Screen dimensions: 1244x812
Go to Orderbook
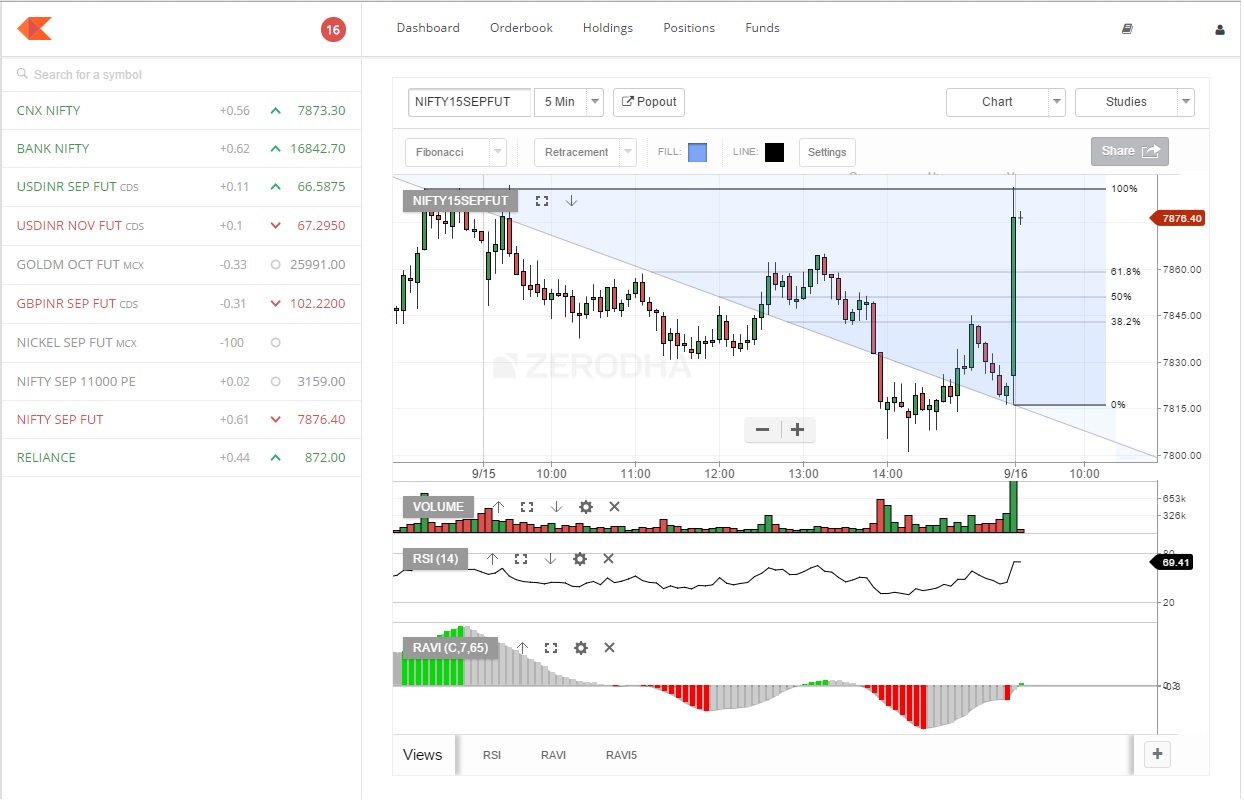click(521, 28)
